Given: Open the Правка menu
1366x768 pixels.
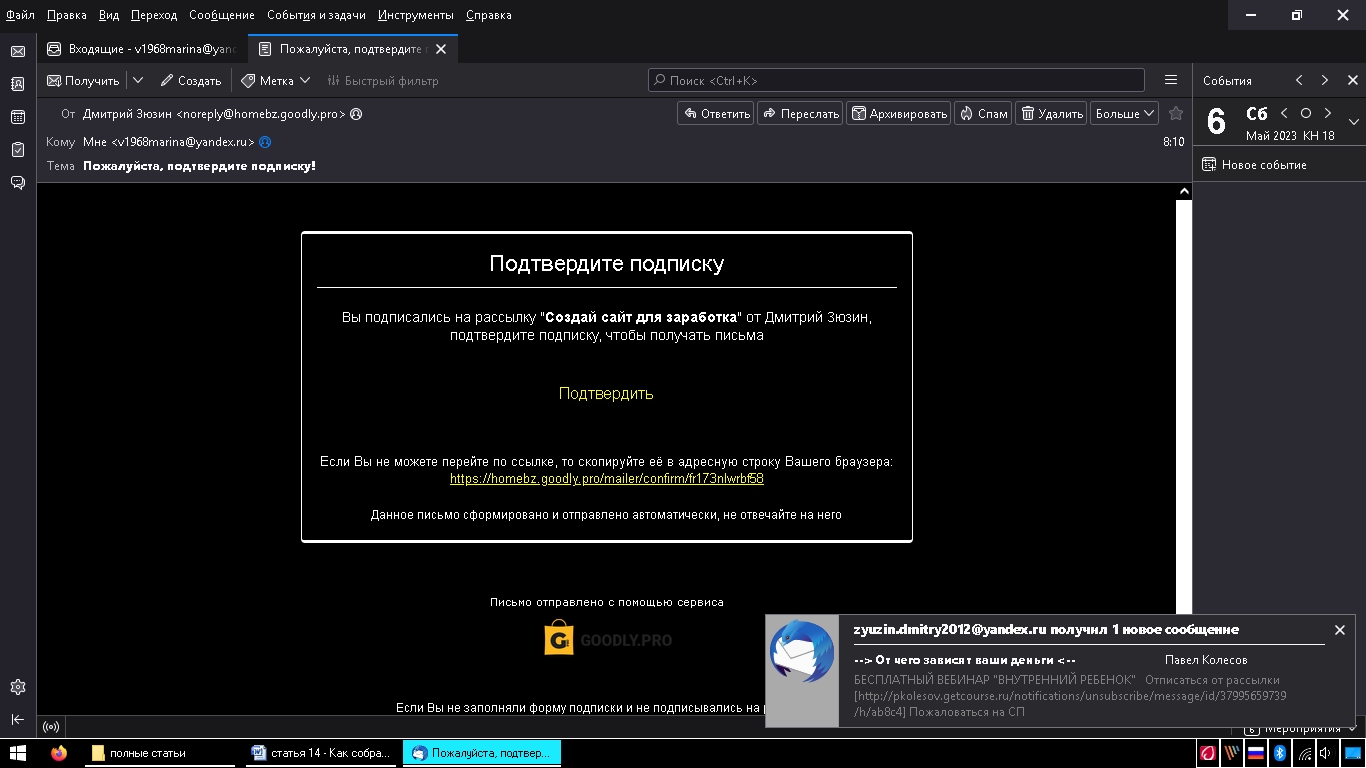Looking at the screenshot, I should click(67, 15).
